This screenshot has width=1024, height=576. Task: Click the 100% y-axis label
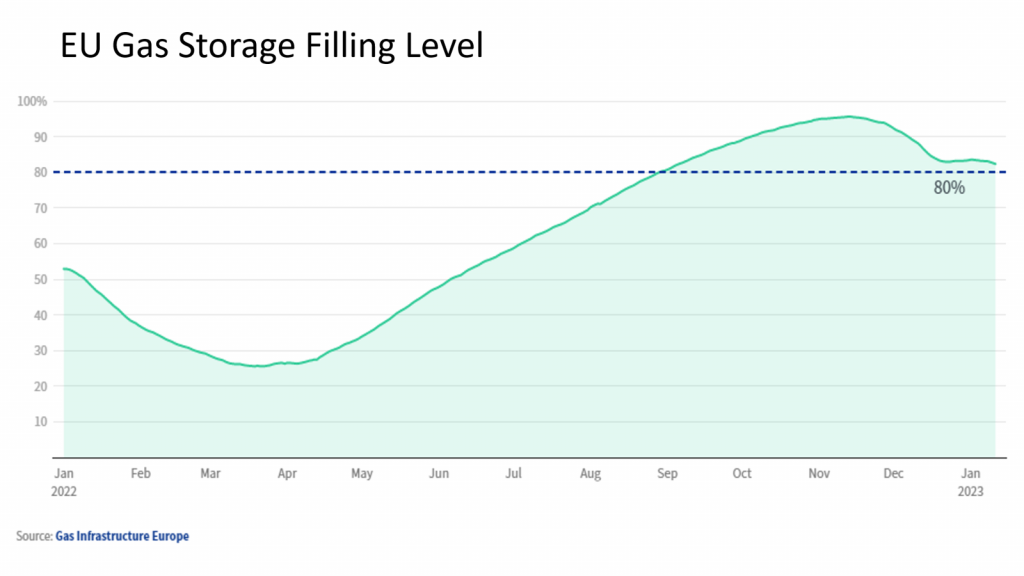click(x=33, y=101)
